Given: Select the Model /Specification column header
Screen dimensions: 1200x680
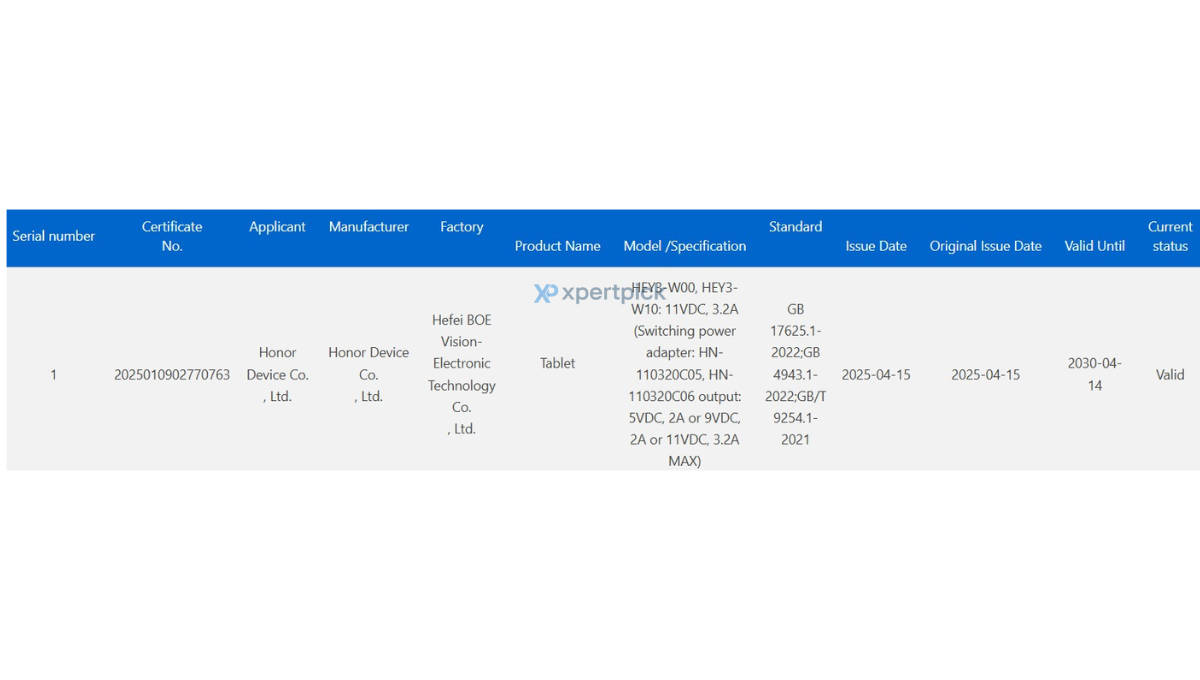Looking at the screenshot, I should click(x=685, y=246).
